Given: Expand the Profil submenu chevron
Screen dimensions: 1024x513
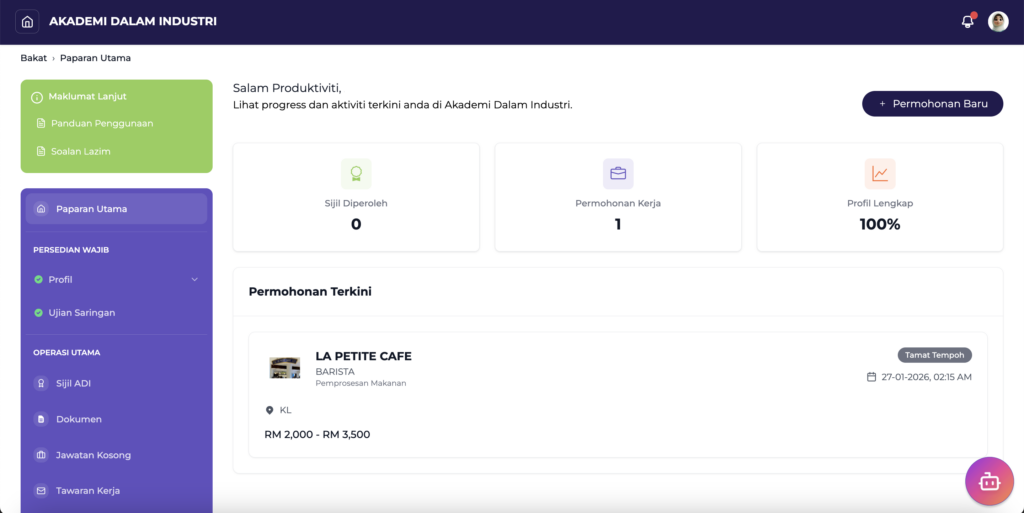Looking at the screenshot, I should 195,280.
